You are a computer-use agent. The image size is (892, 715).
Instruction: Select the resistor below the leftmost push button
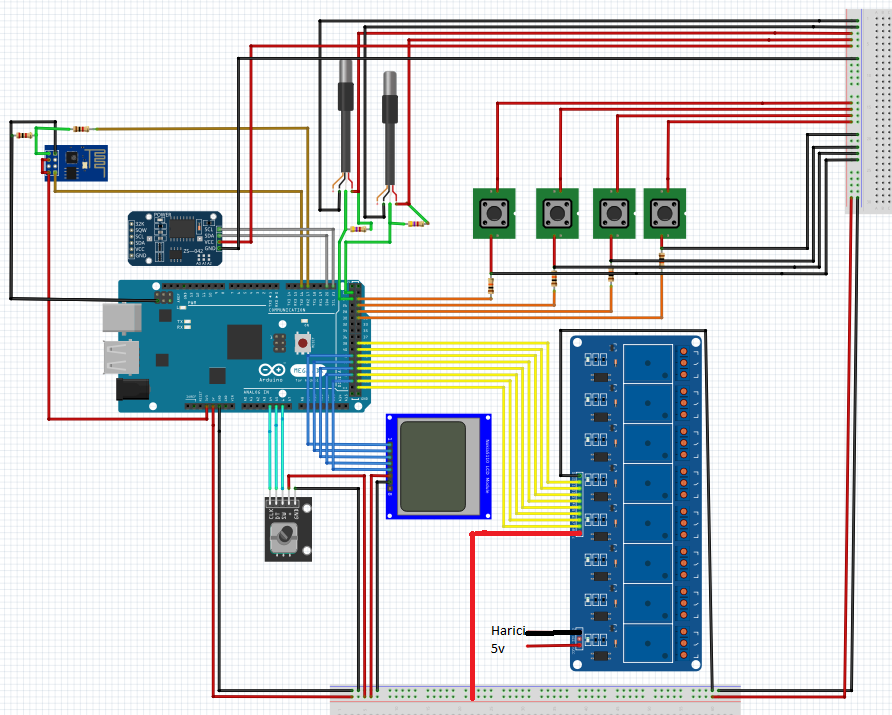tap(490, 286)
